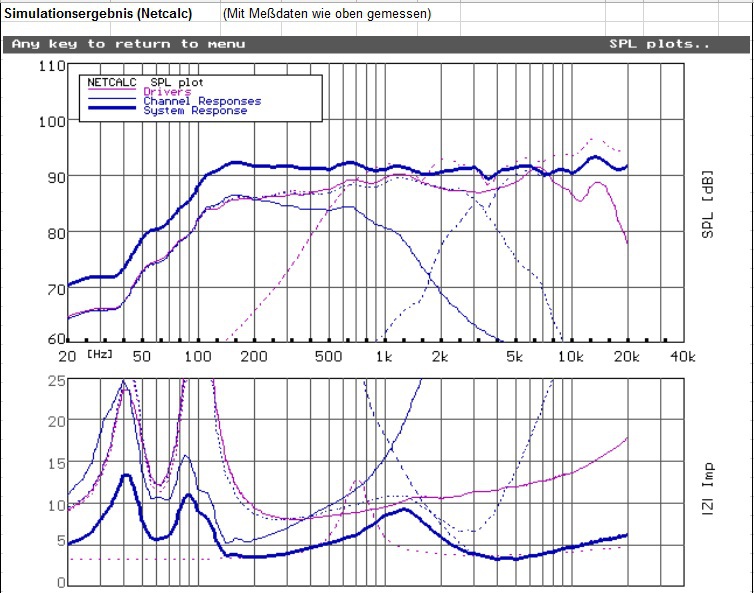Image resolution: width=754 pixels, height=593 pixels.
Task: Click the '[Hz]' frequency unit label
Action: pyautogui.click(x=99, y=355)
